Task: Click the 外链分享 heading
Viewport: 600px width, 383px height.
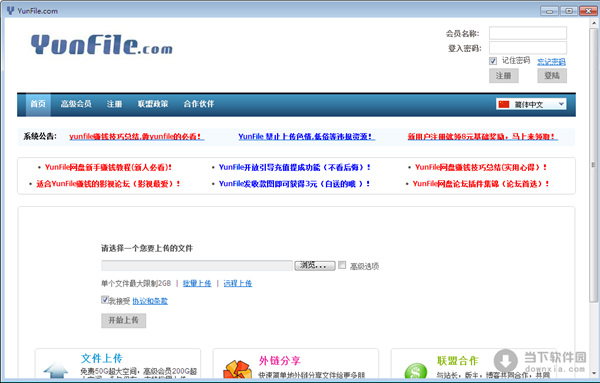Action: (x=280, y=360)
